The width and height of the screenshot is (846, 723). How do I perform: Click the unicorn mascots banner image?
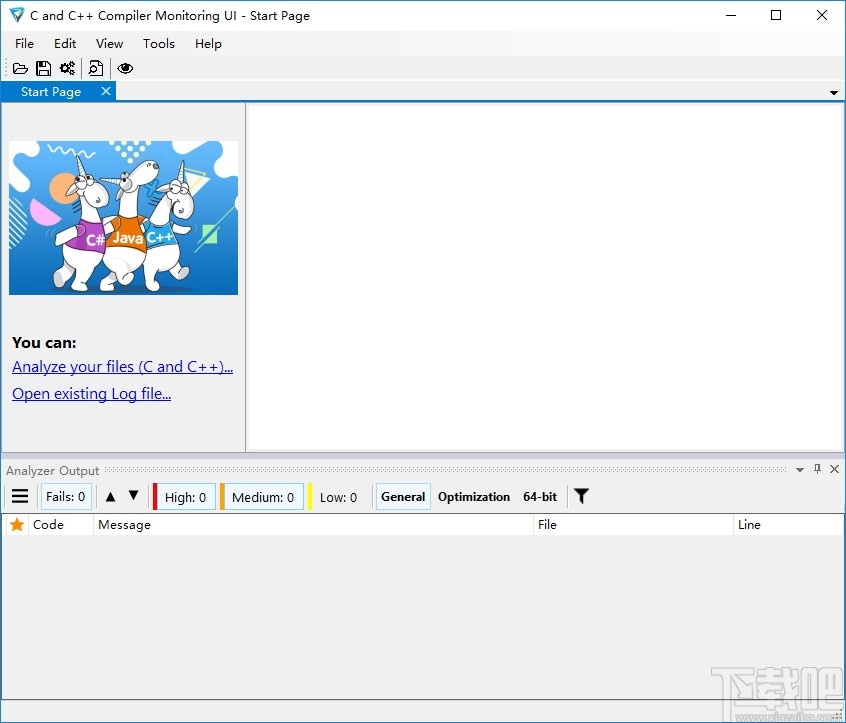pos(124,217)
